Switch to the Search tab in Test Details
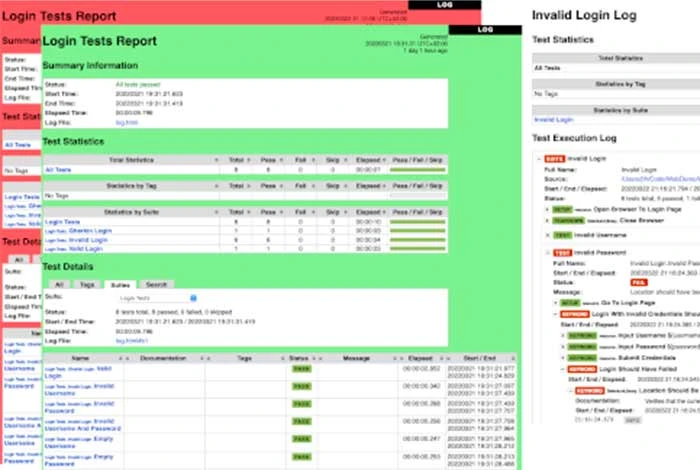Viewport: 700px width, 470px height. click(156, 284)
